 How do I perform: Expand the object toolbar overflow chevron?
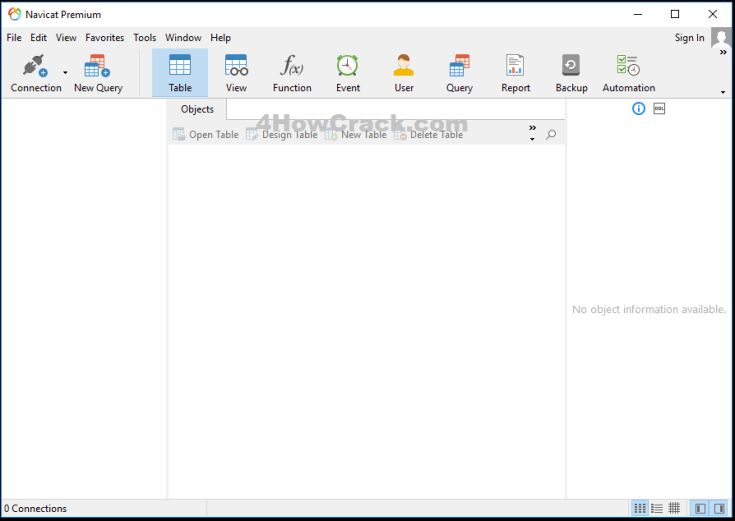(x=532, y=128)
